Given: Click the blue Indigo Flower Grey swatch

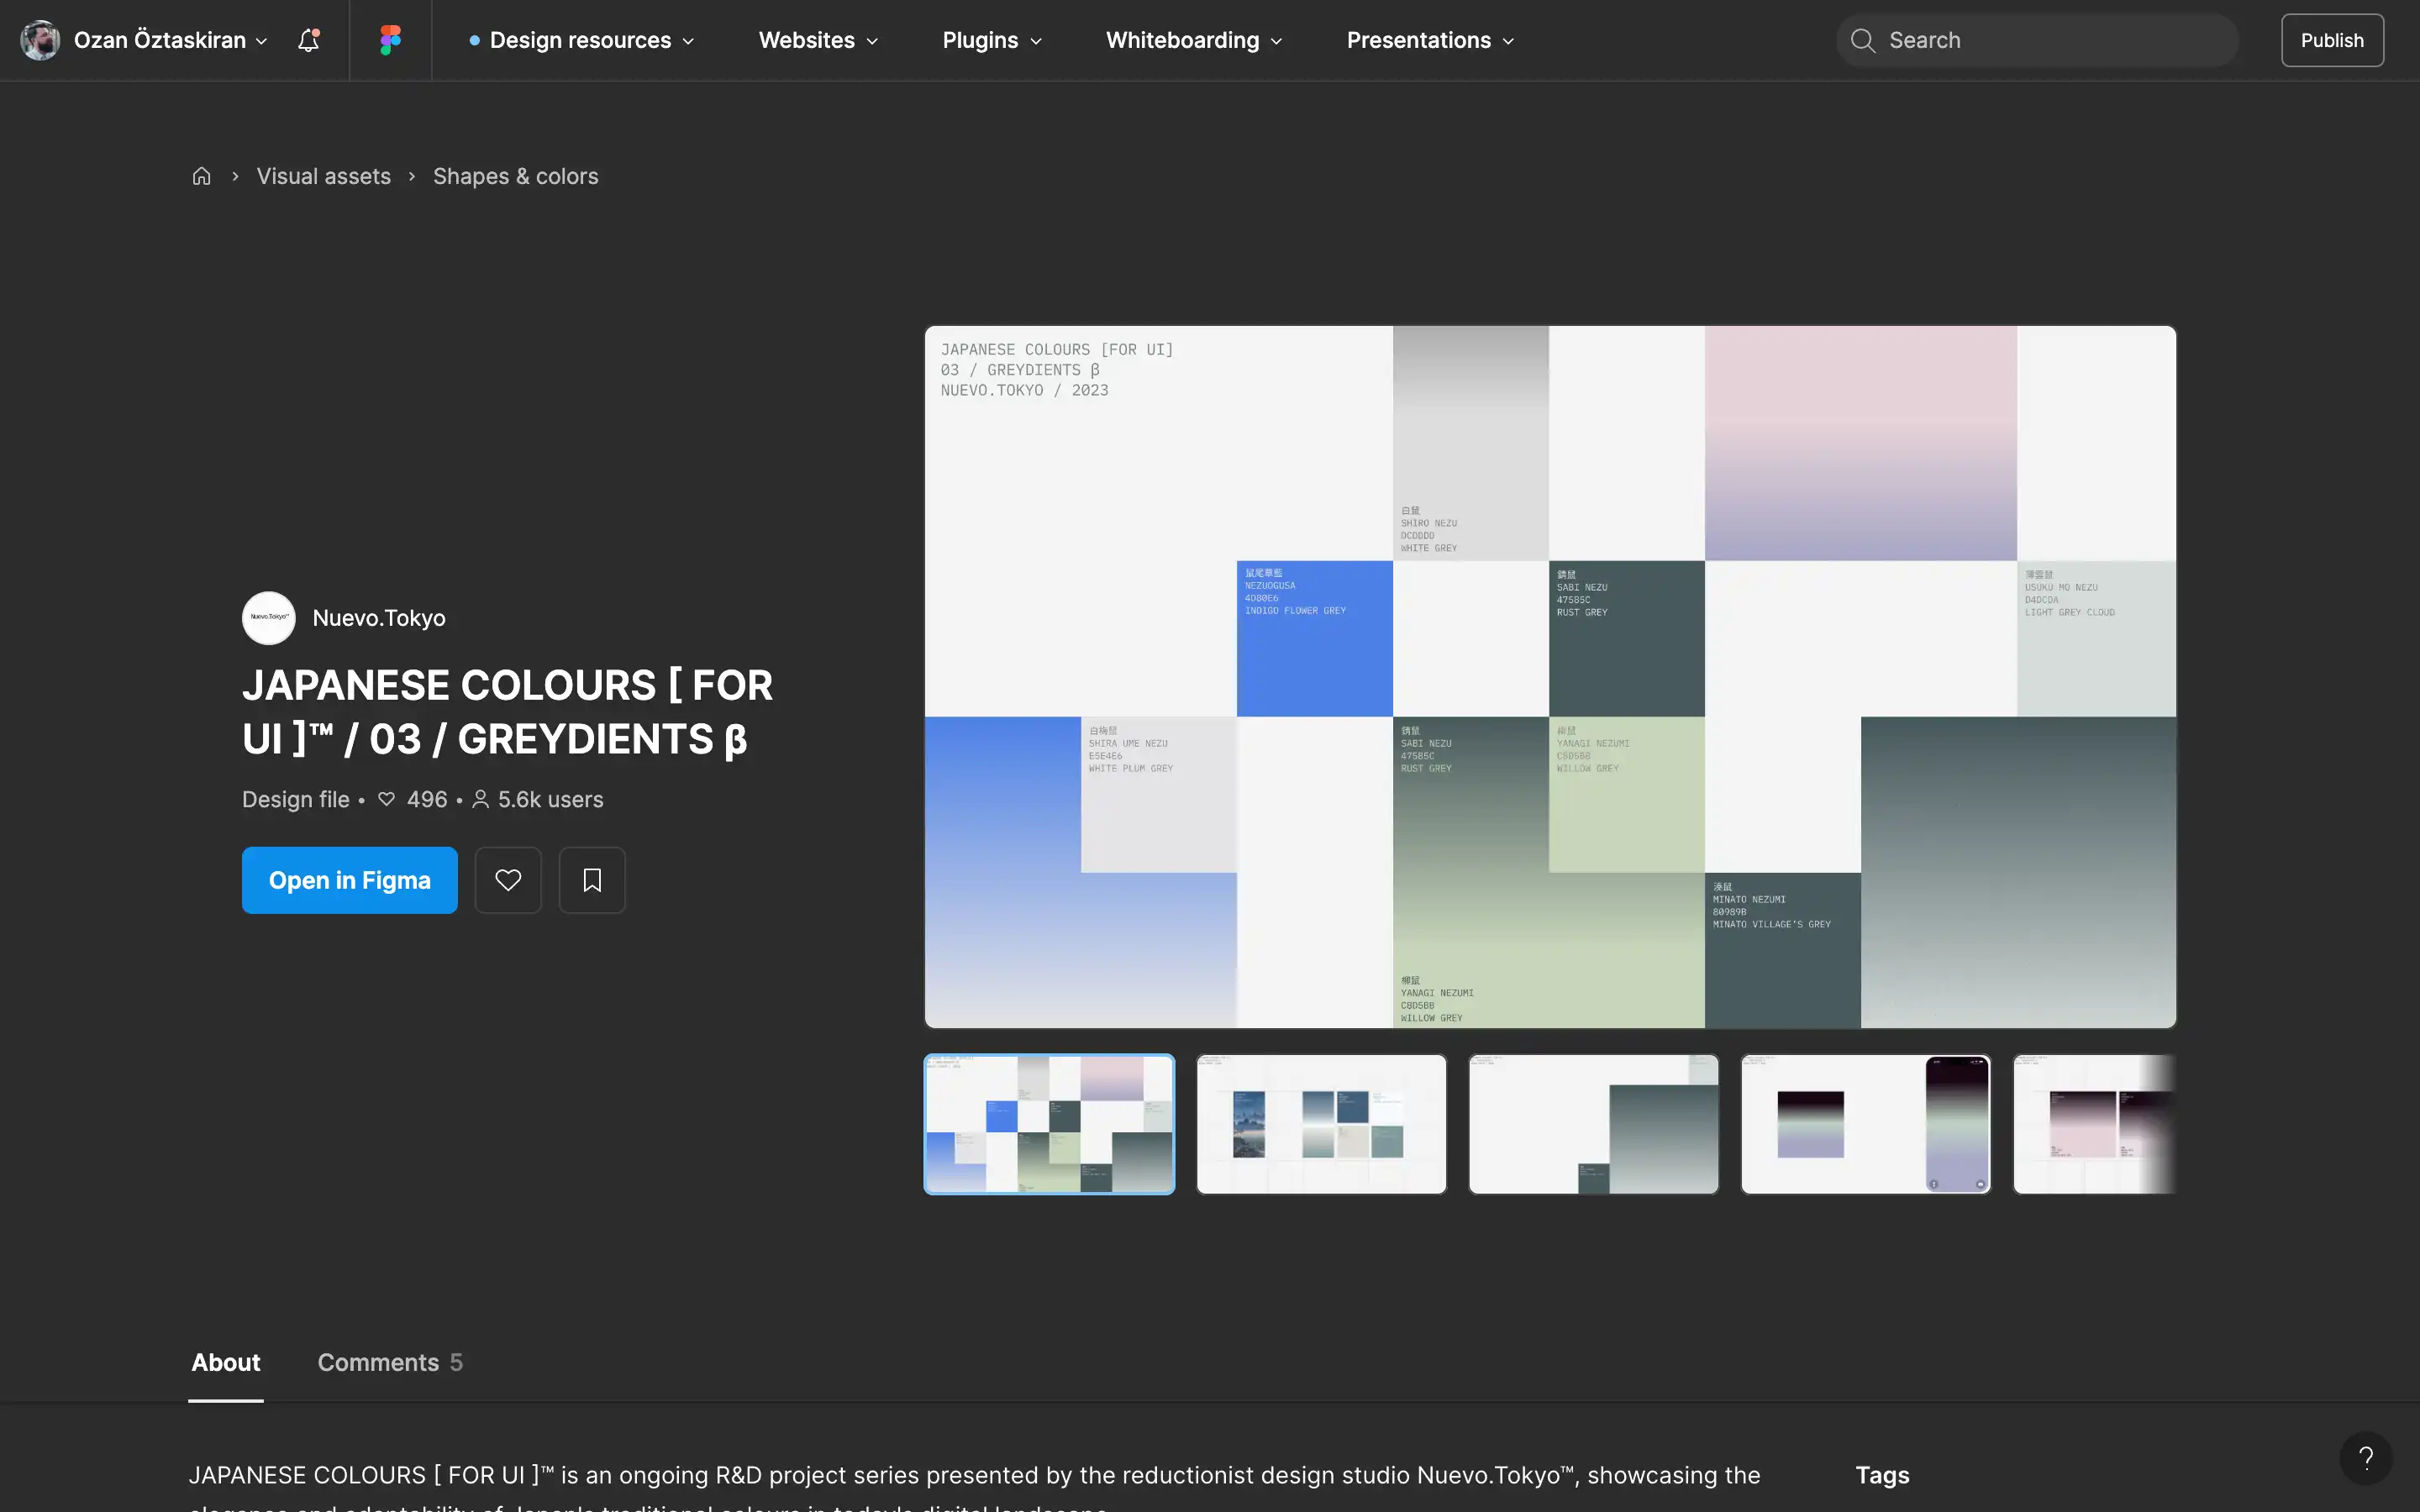Looking at the screenshot, I should (x=1314, y=638).
